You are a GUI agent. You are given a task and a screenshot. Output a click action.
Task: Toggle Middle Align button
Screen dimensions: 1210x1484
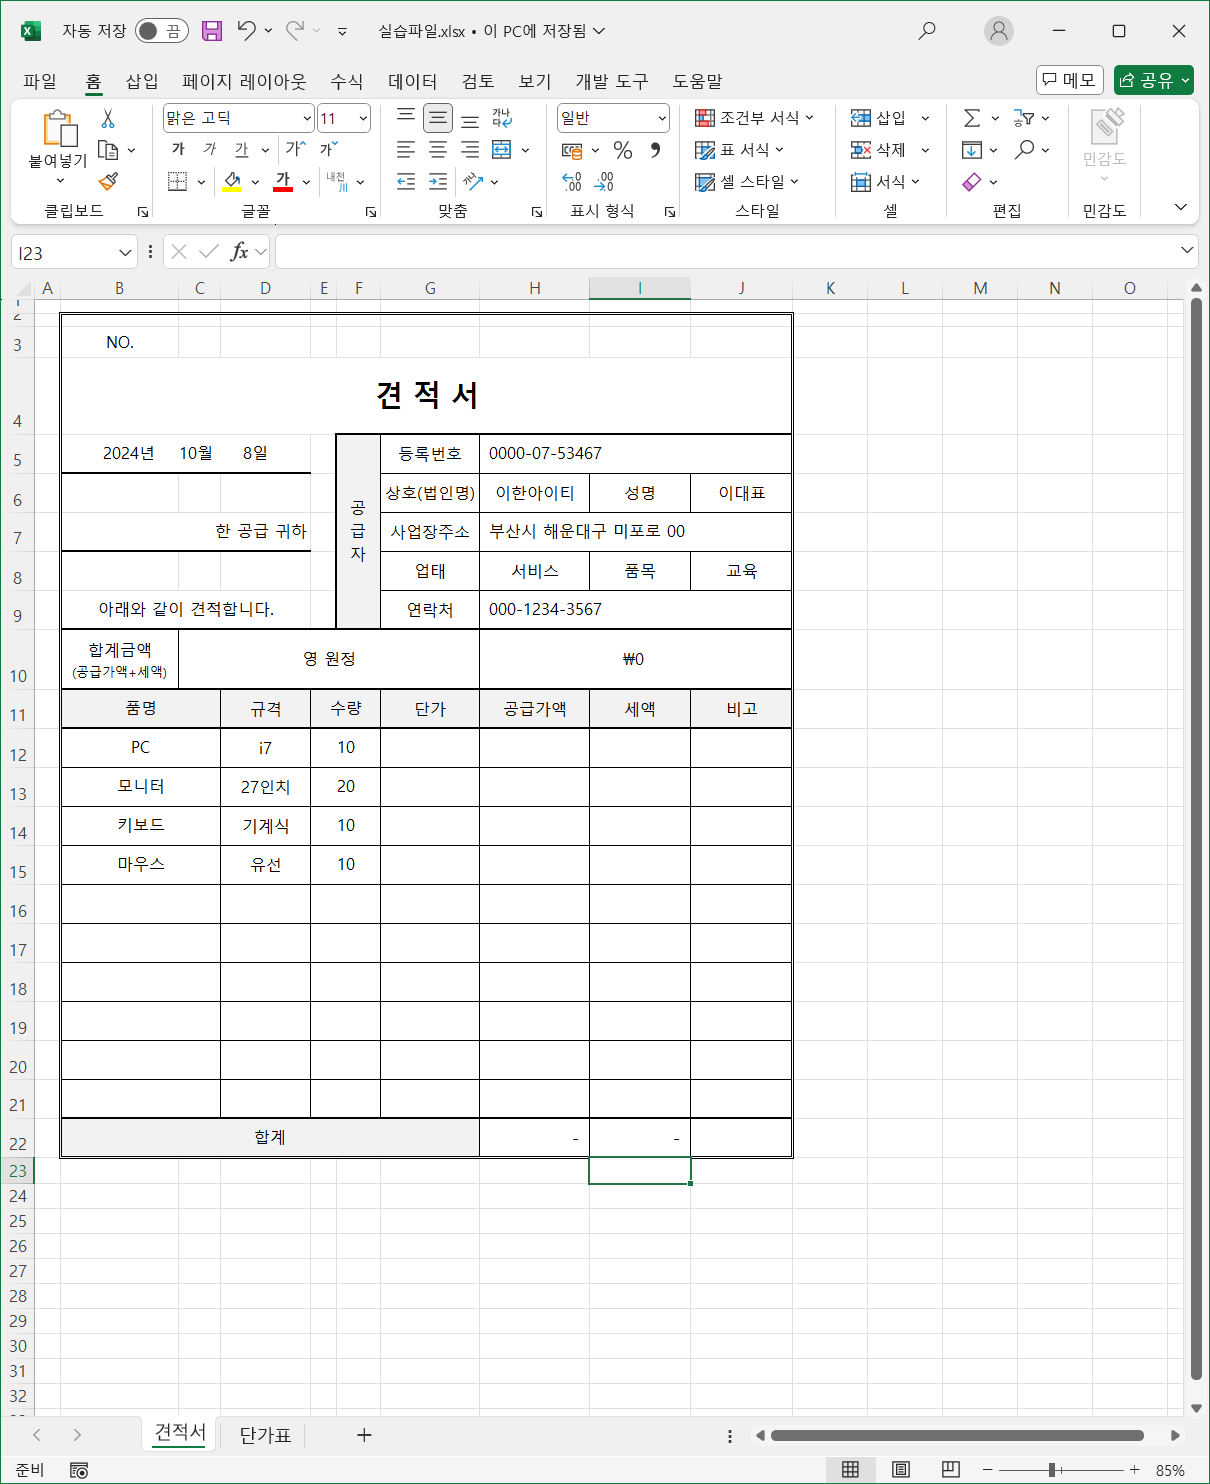[x=438, y=118]
